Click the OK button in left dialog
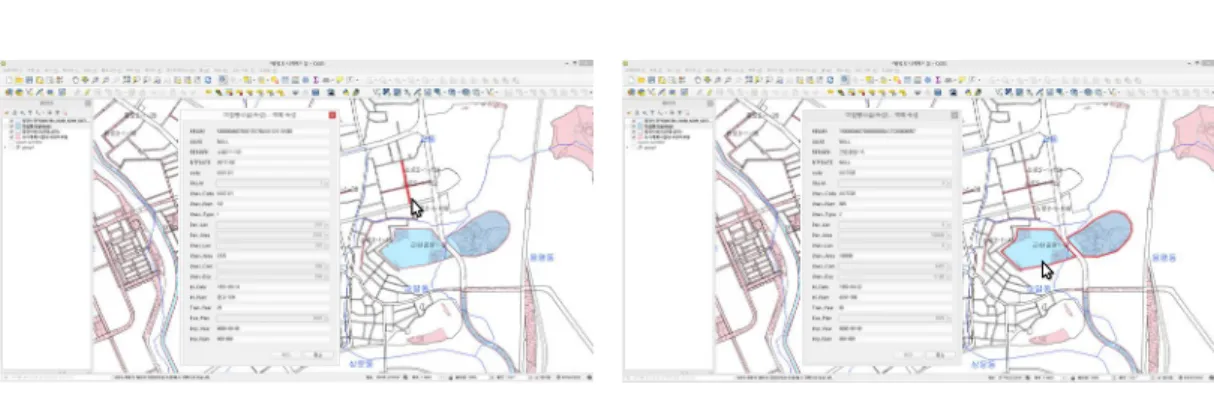This screenshot has height=399, width=1214. [x=285, y=354]
